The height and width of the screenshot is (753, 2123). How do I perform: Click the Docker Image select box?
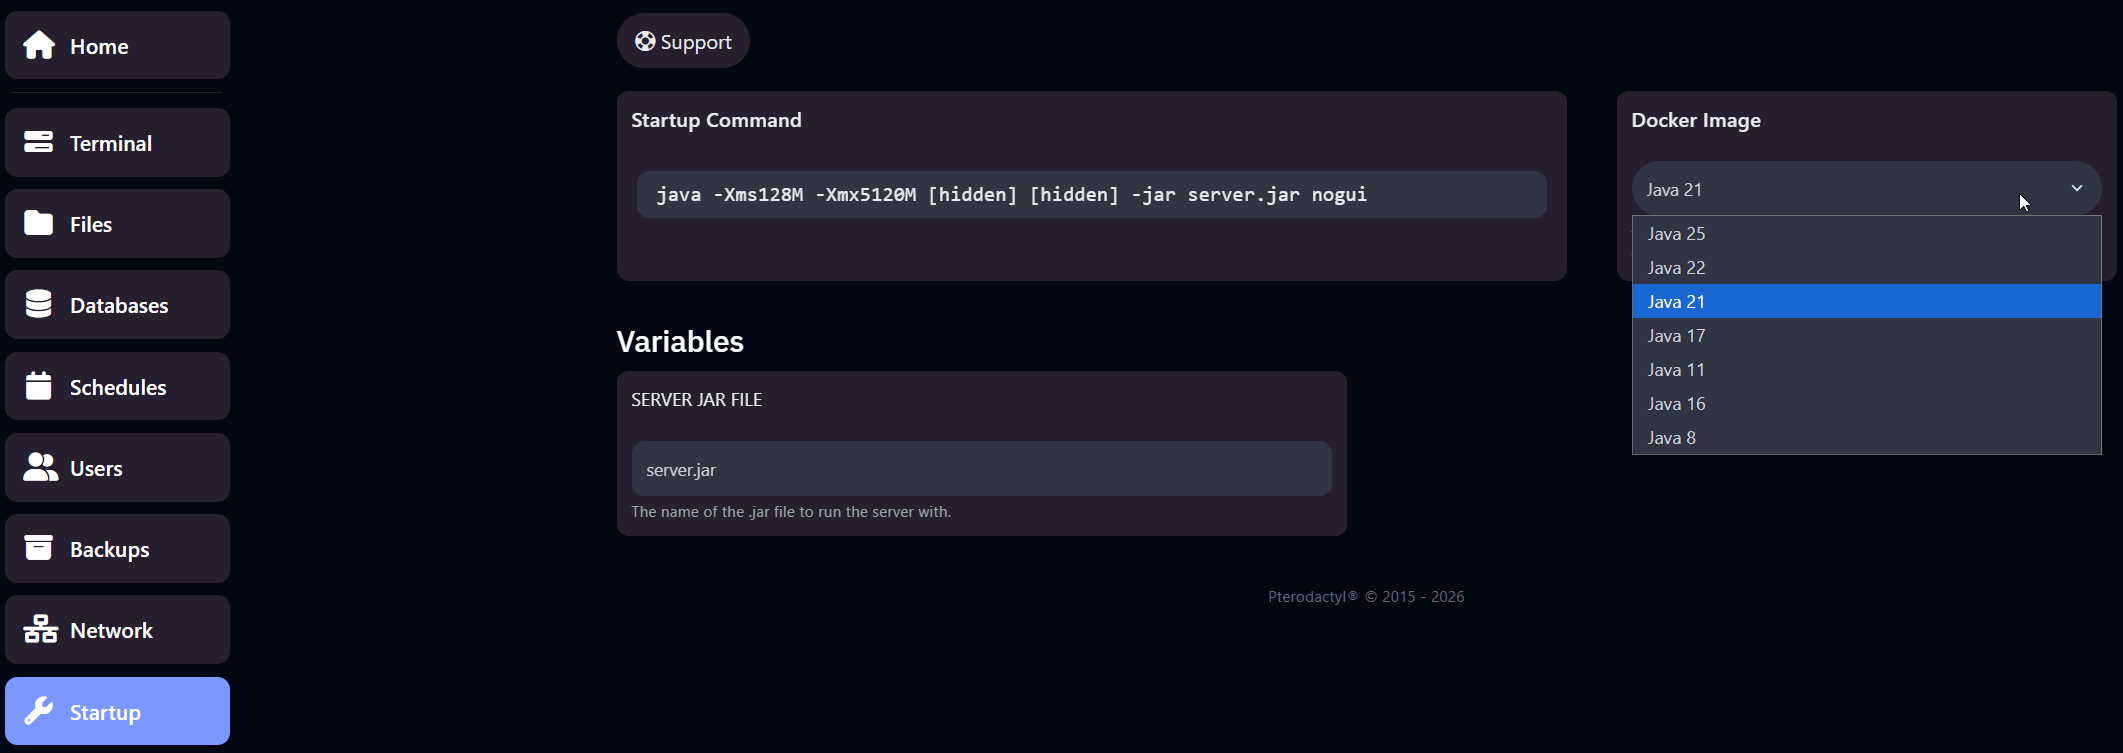click(x=1866, y=188)
